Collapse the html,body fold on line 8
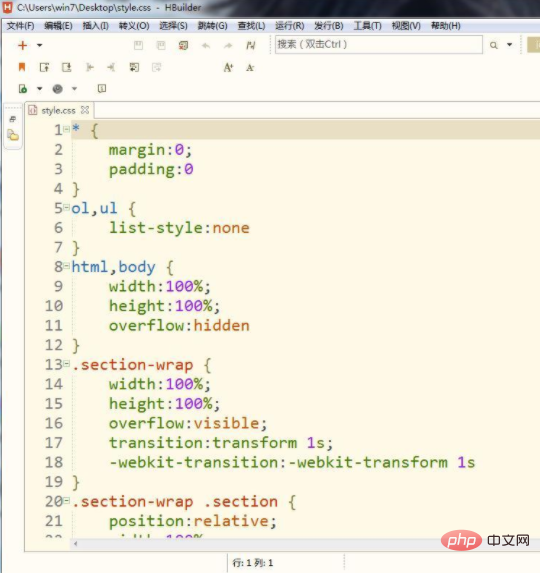The image size is (540, 573). pos(66,266)
